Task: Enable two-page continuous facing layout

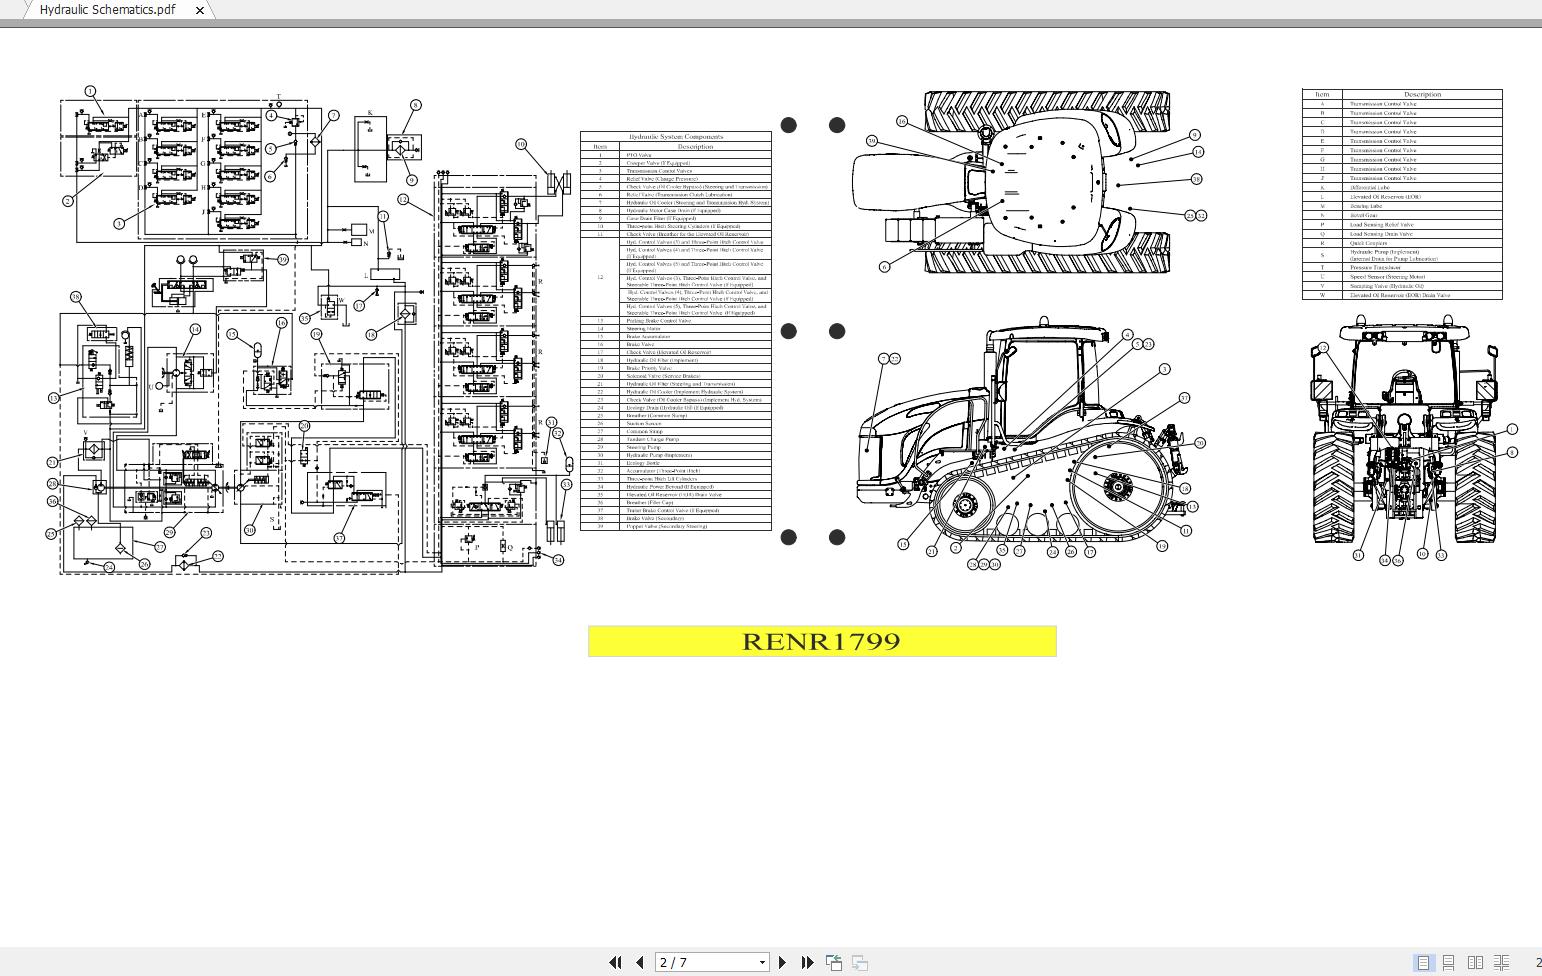Action: (x=1501, y=963)
